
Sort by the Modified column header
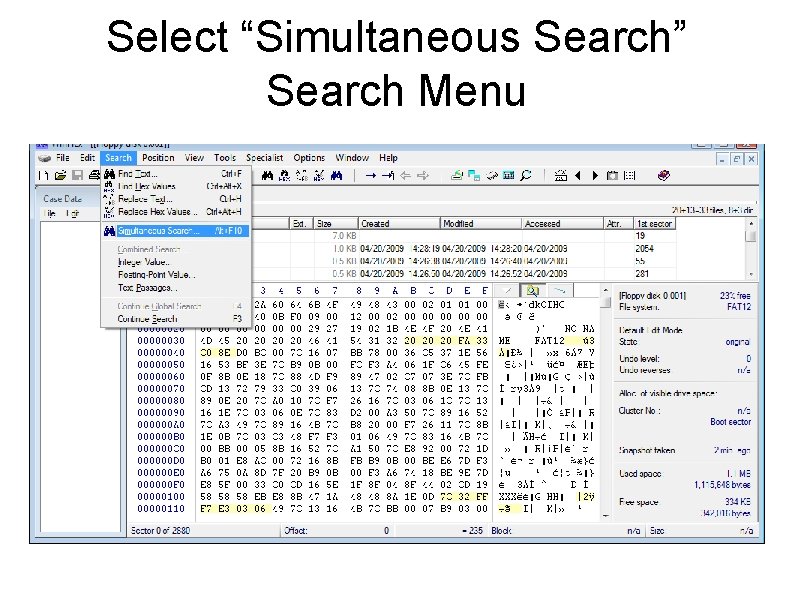click(x=481, y=224)
